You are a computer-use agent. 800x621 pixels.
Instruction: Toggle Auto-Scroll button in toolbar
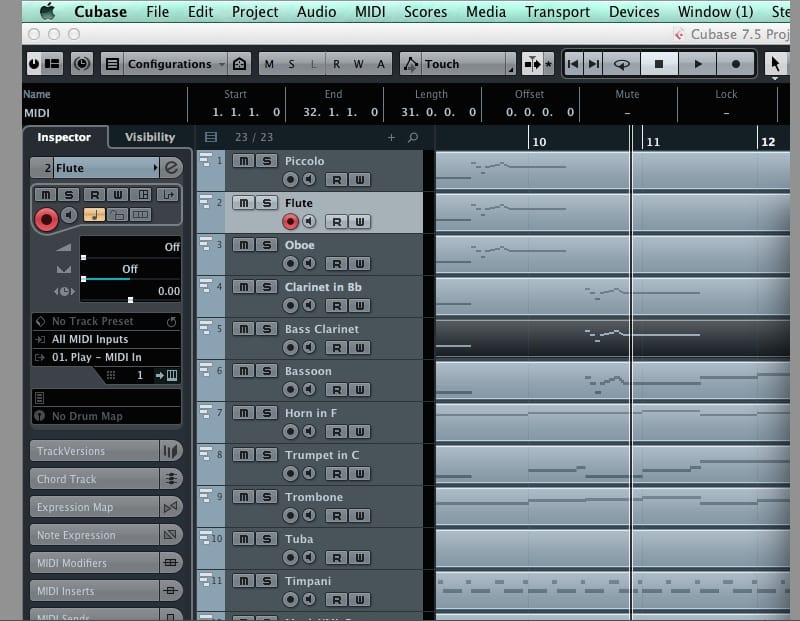[532, 64]
